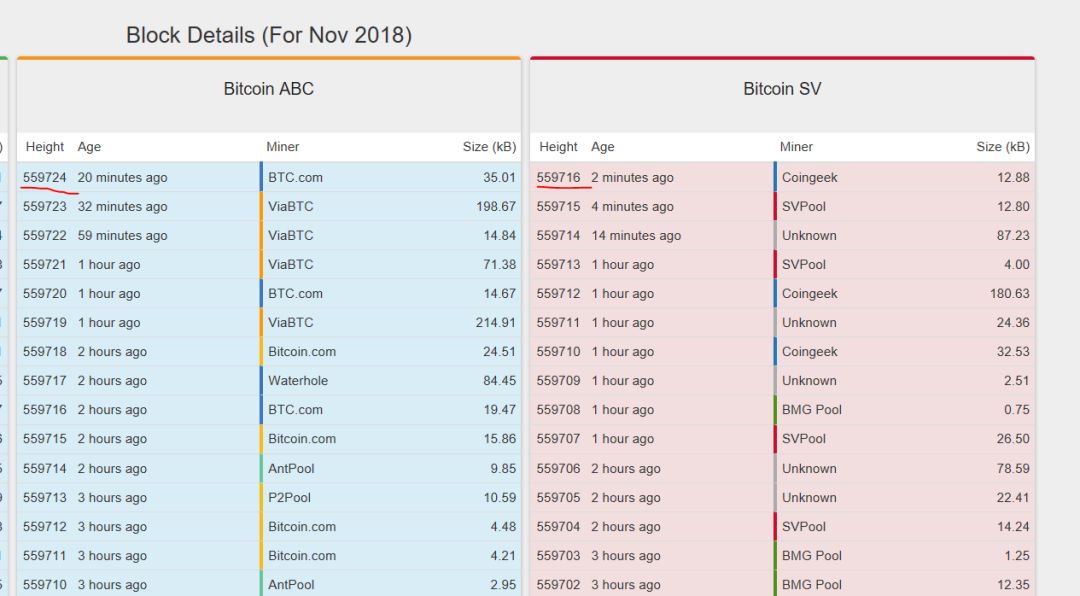1080x596 pixels.
Task: Click Height column header in Bitcoin SV table
Action: point(559,147)
